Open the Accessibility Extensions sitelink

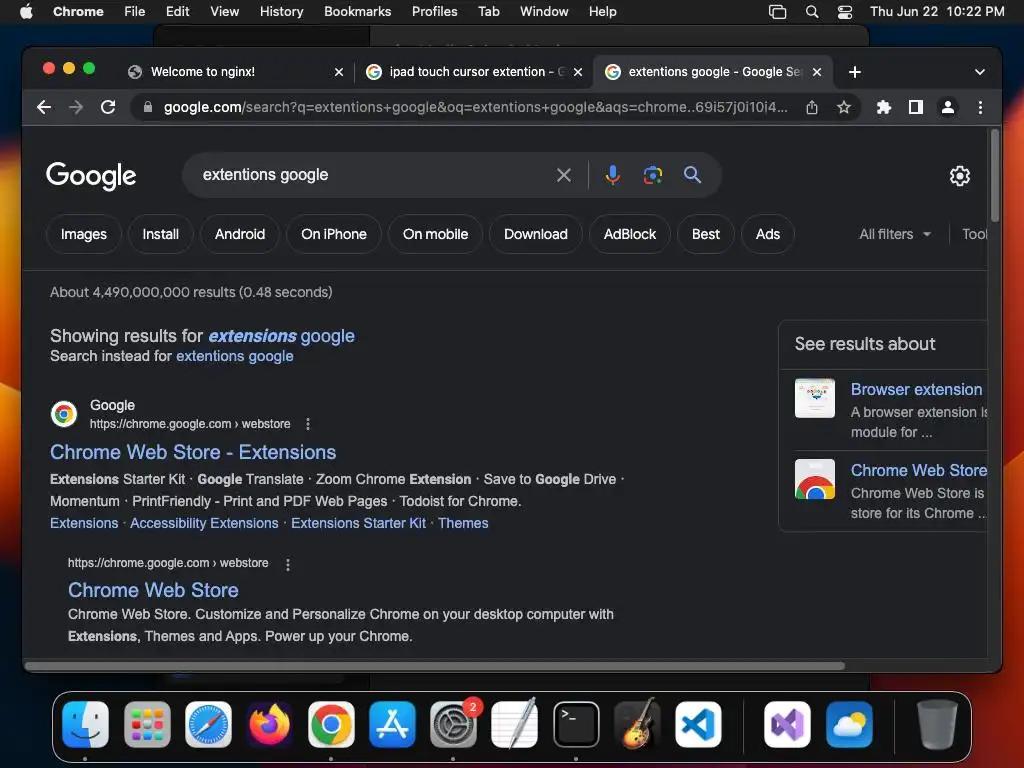pos(204,523)
